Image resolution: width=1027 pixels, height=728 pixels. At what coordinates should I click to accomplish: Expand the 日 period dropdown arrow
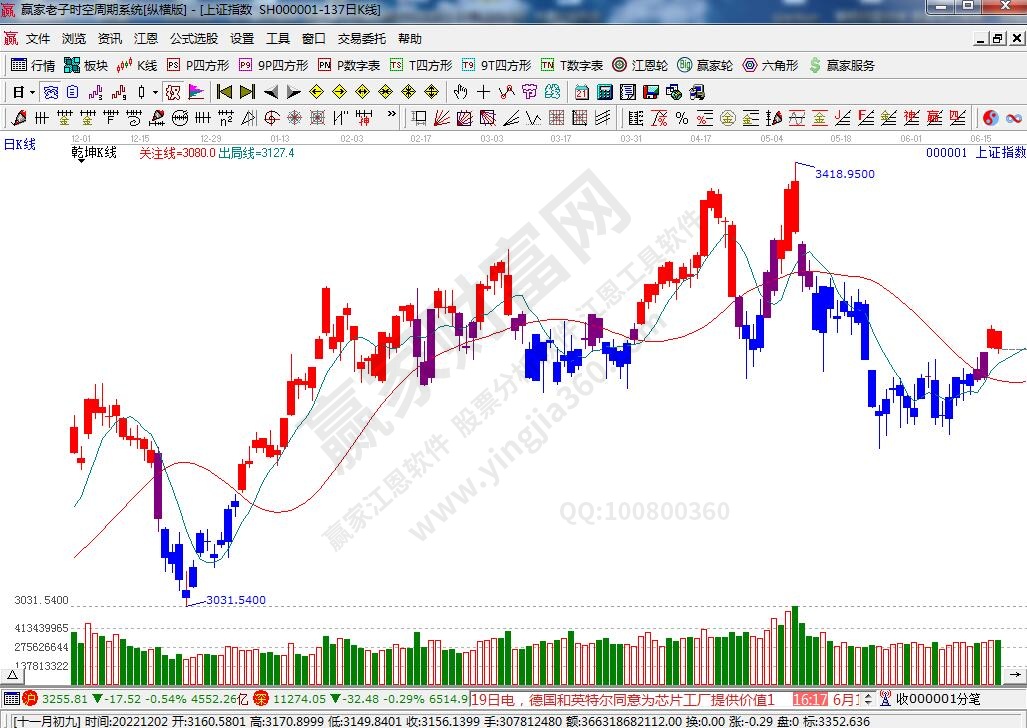[33, 92]
